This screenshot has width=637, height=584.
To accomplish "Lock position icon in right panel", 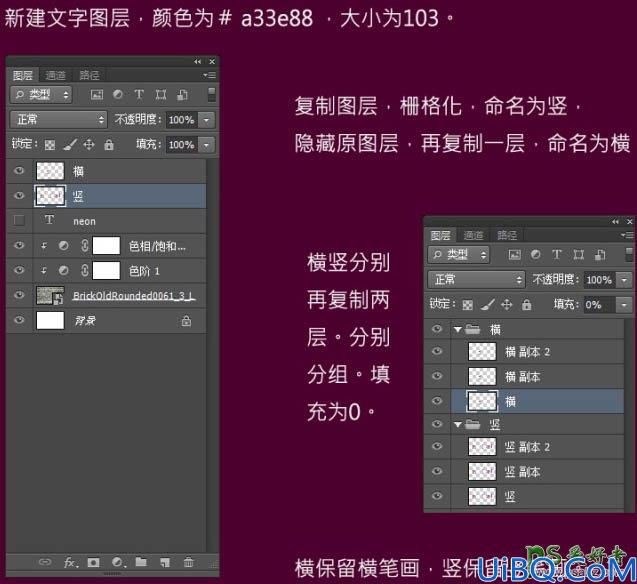I will point(506,304).
